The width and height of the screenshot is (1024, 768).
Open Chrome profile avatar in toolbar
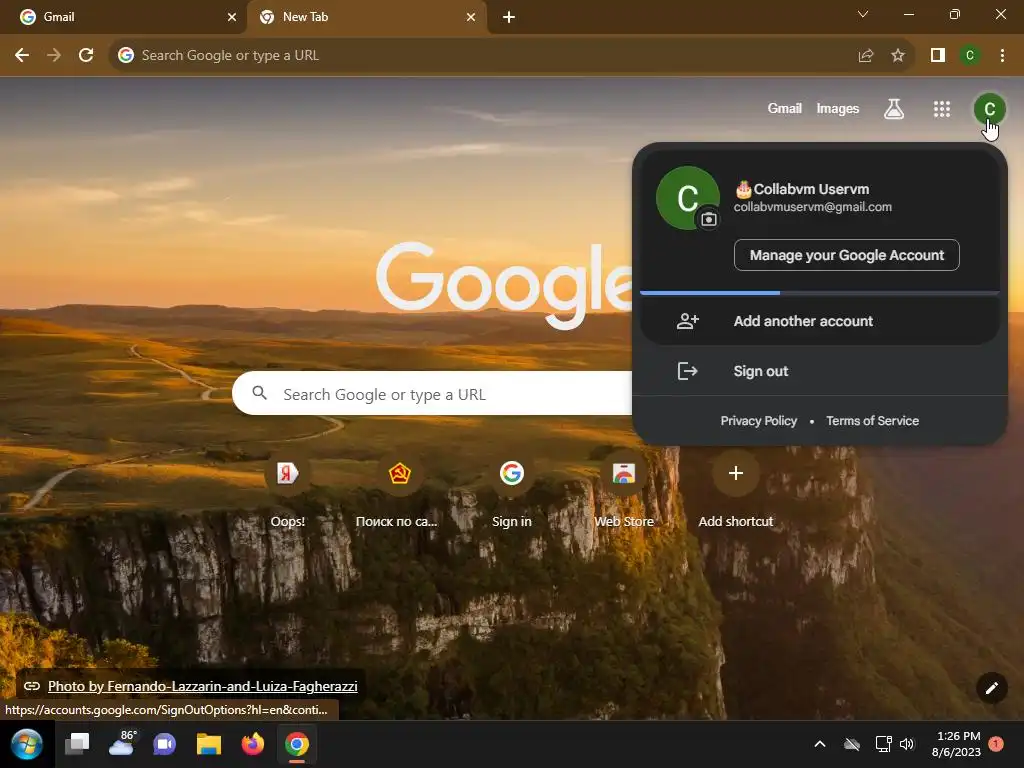click(x=970, y=56)
